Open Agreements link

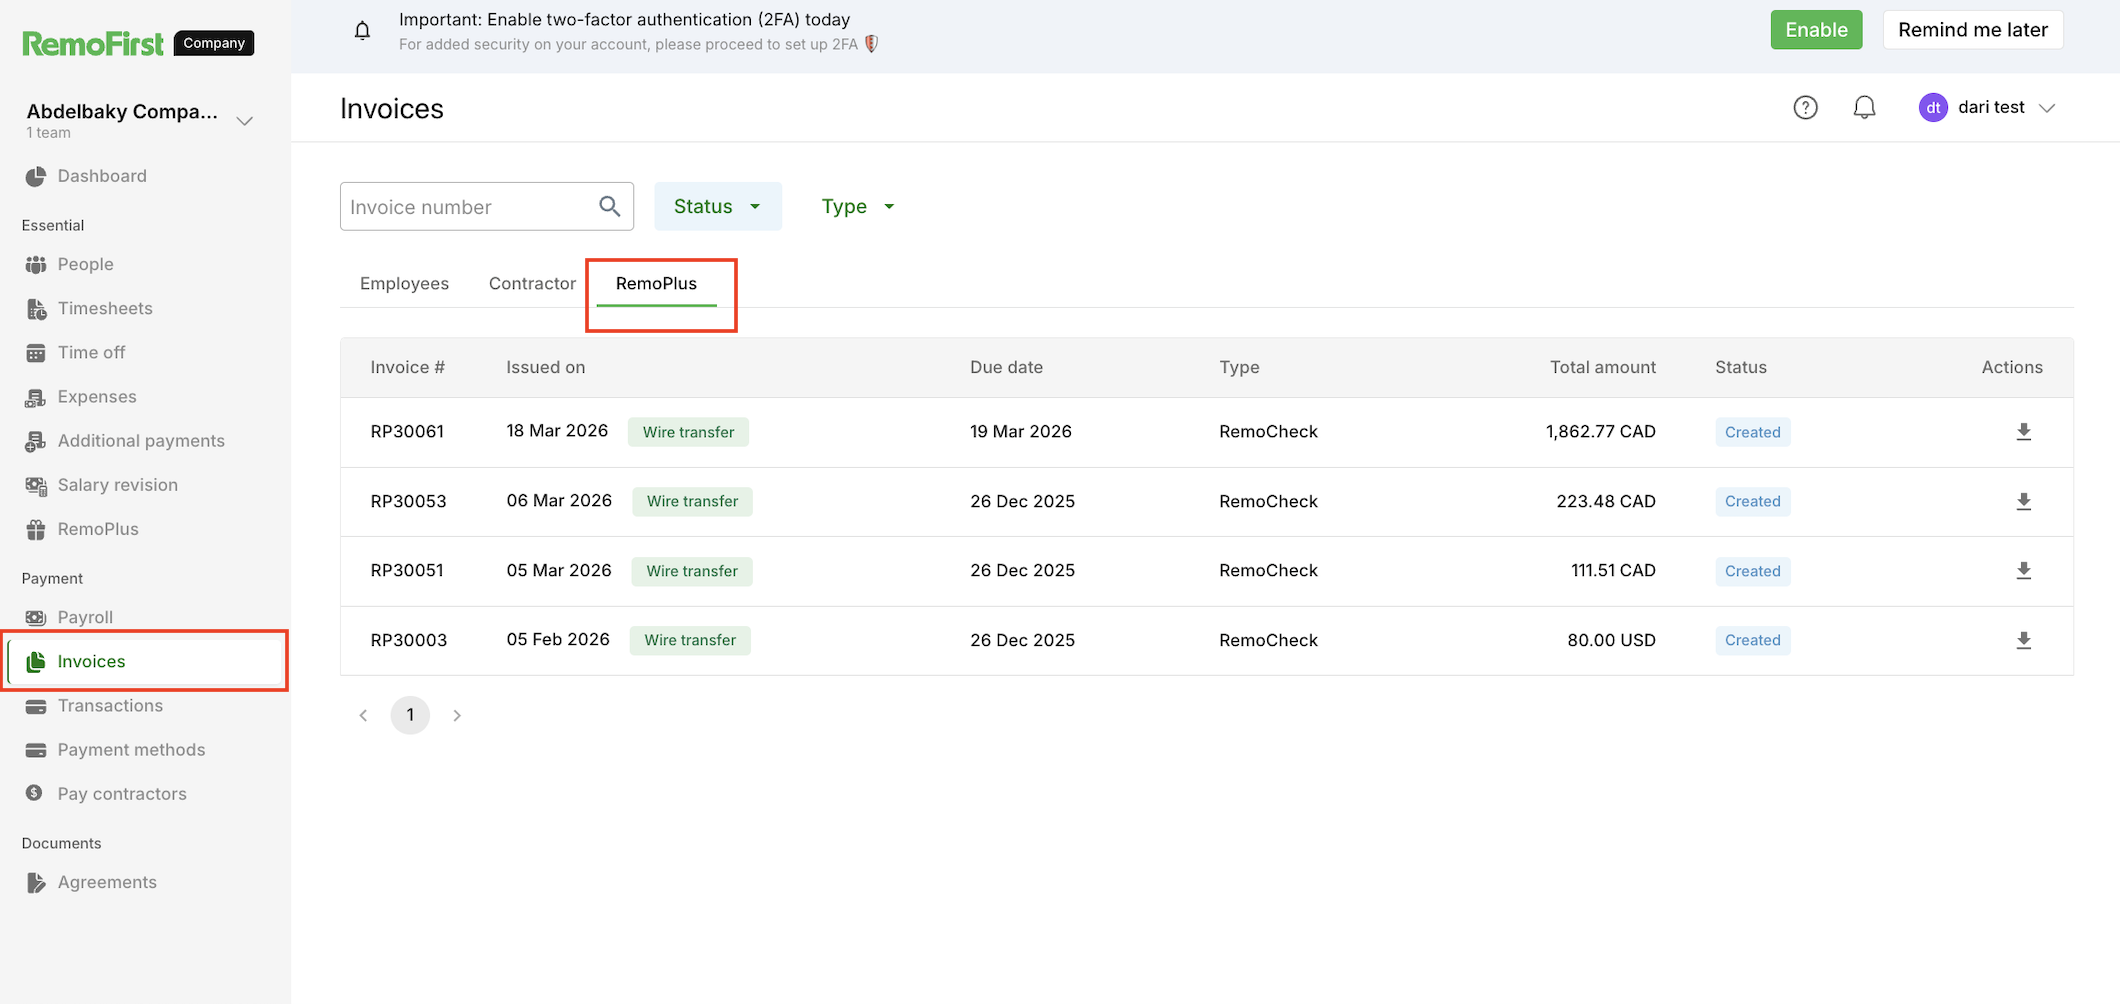click(x=107, y=882)
